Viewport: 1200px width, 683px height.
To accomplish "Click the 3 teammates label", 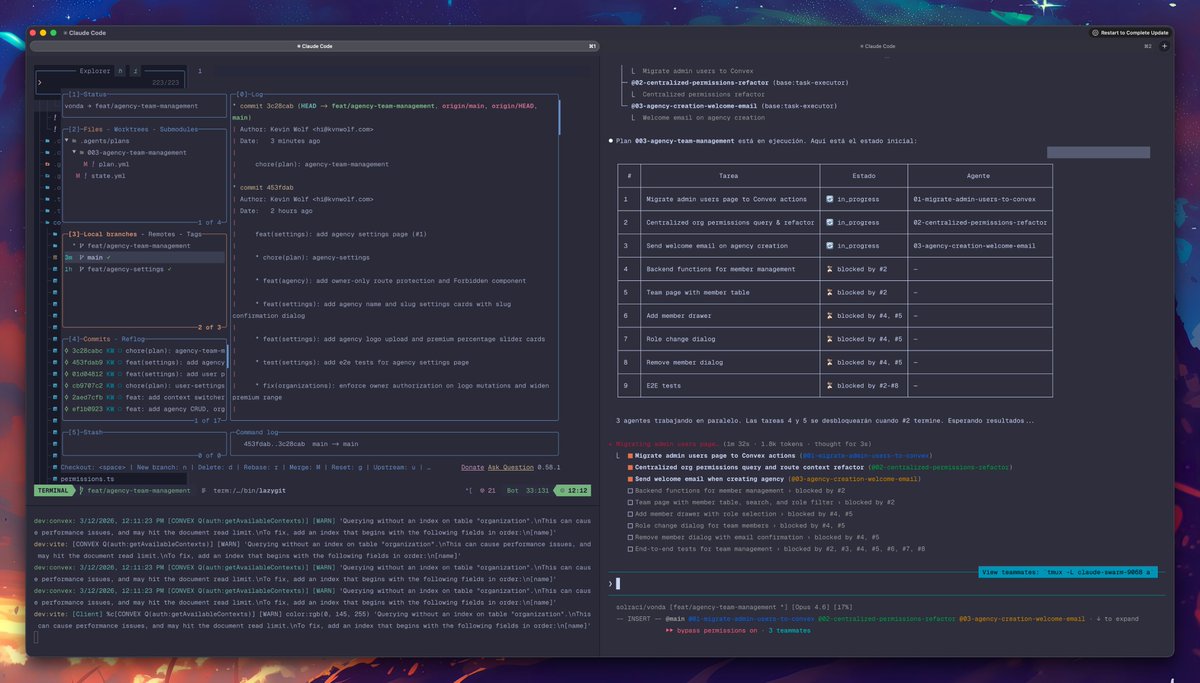I will point(790,631).
